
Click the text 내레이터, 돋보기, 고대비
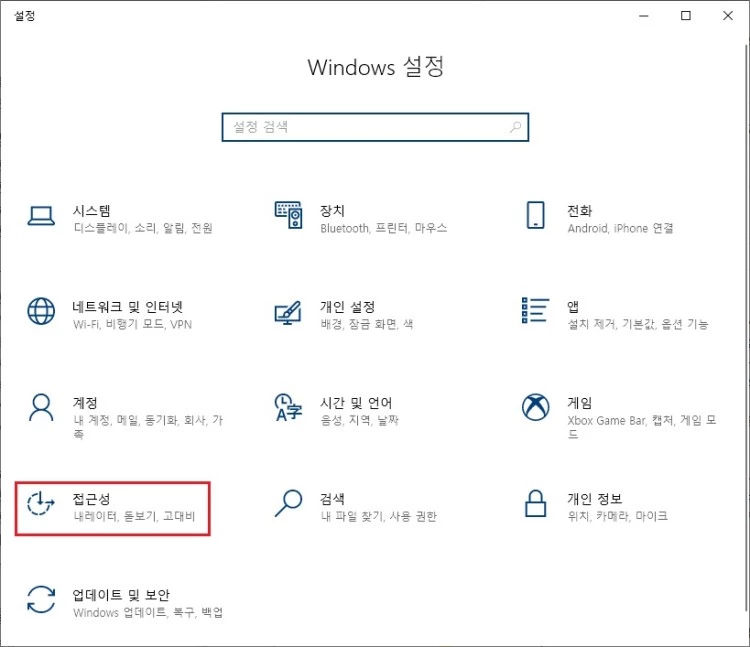point(134,516)
